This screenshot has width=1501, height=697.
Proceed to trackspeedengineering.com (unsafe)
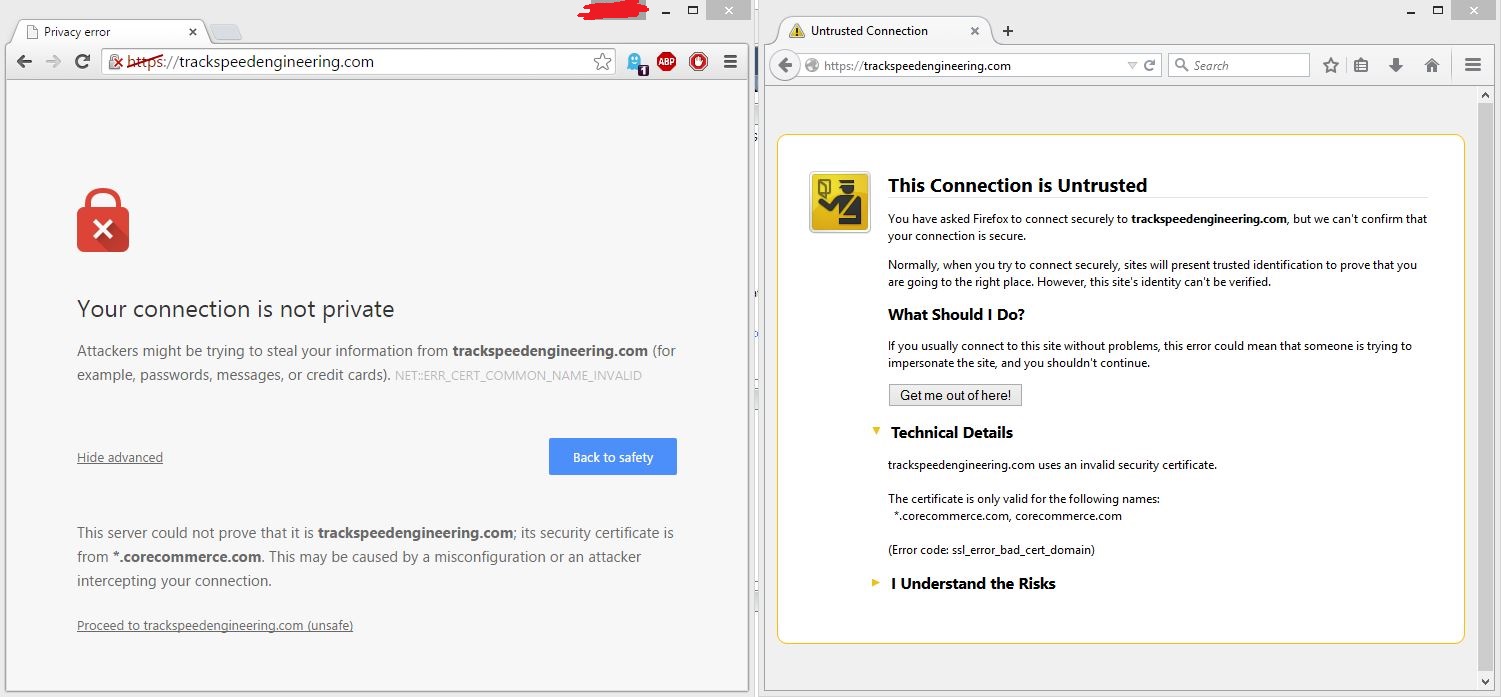[215, 626]
